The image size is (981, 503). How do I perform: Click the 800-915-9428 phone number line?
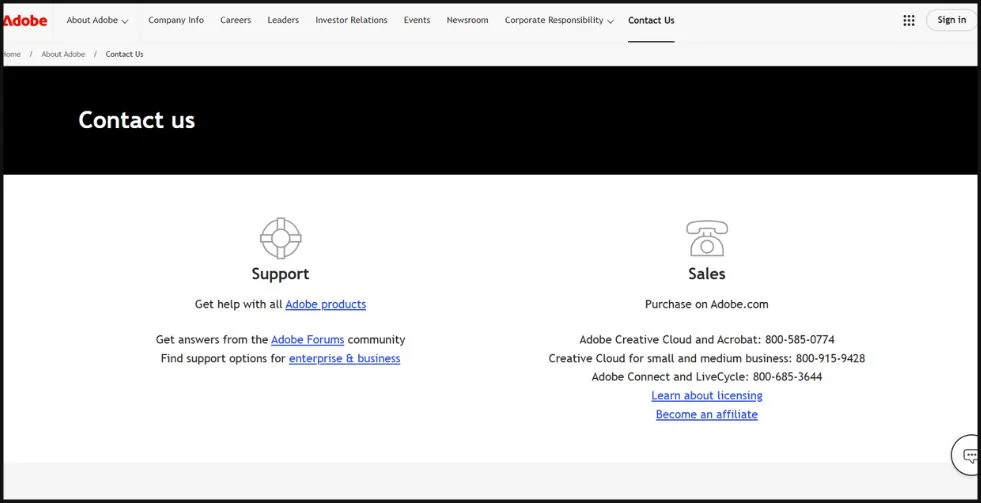click(x=707, y=358)
